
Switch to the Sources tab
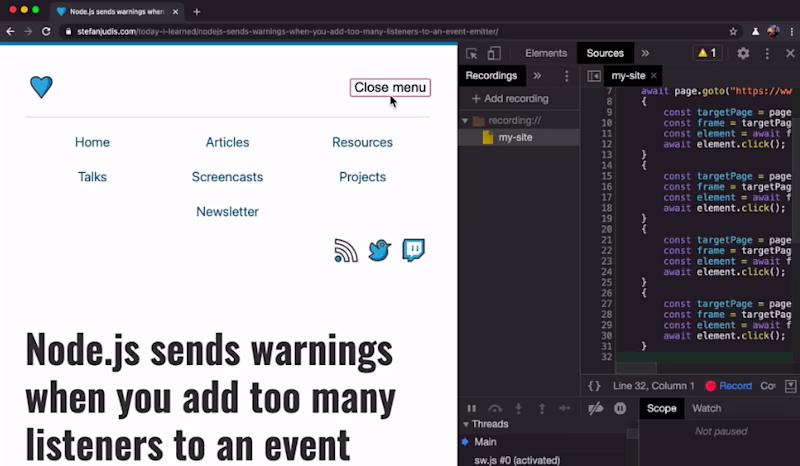pos(605,53)
